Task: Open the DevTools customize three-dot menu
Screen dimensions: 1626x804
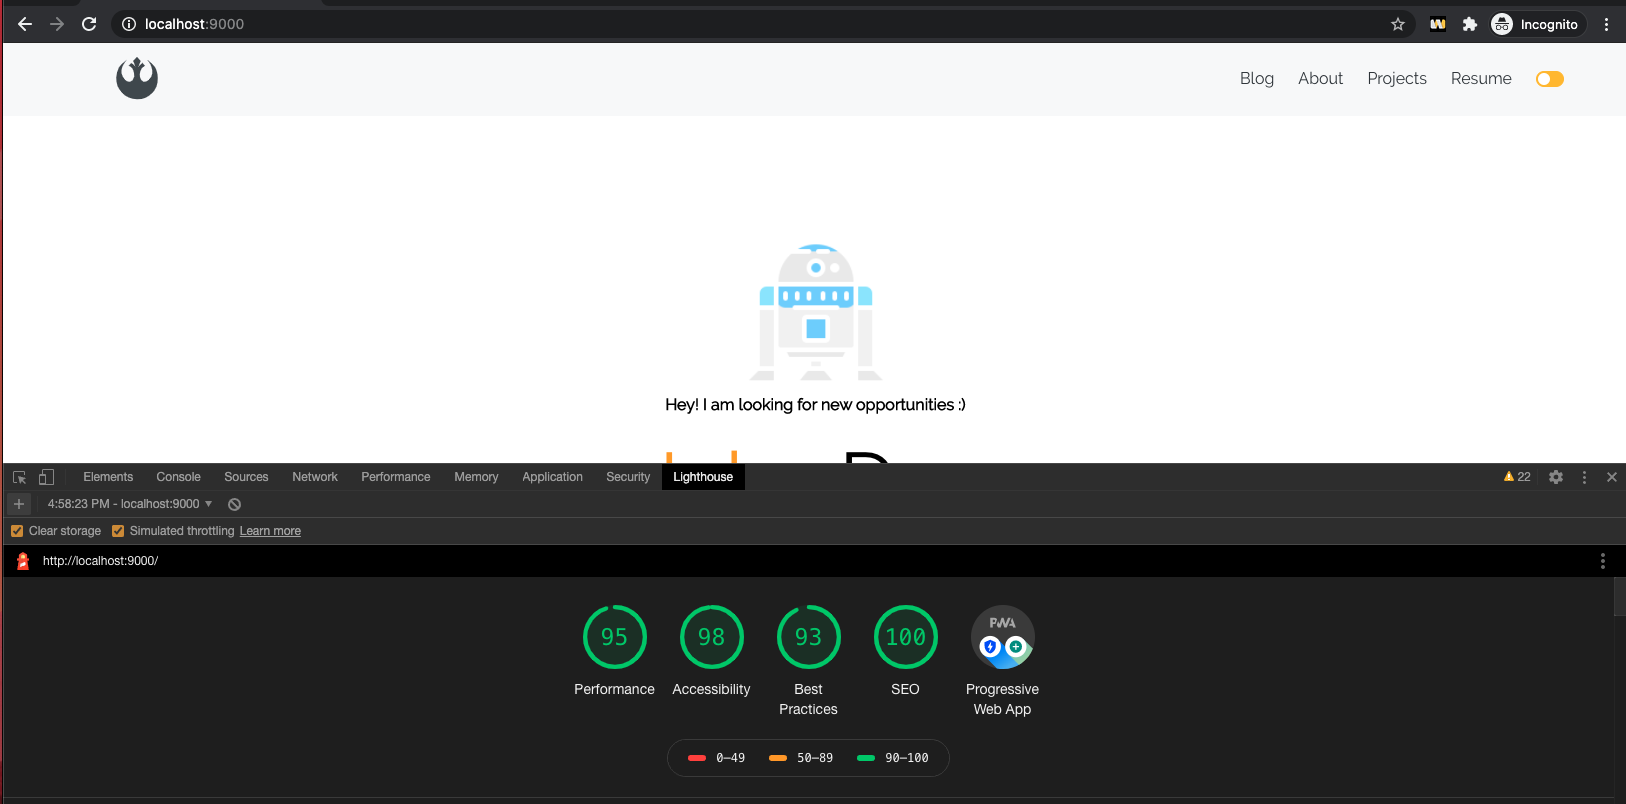Action: pyautogui.click(x=1584, y=477)
